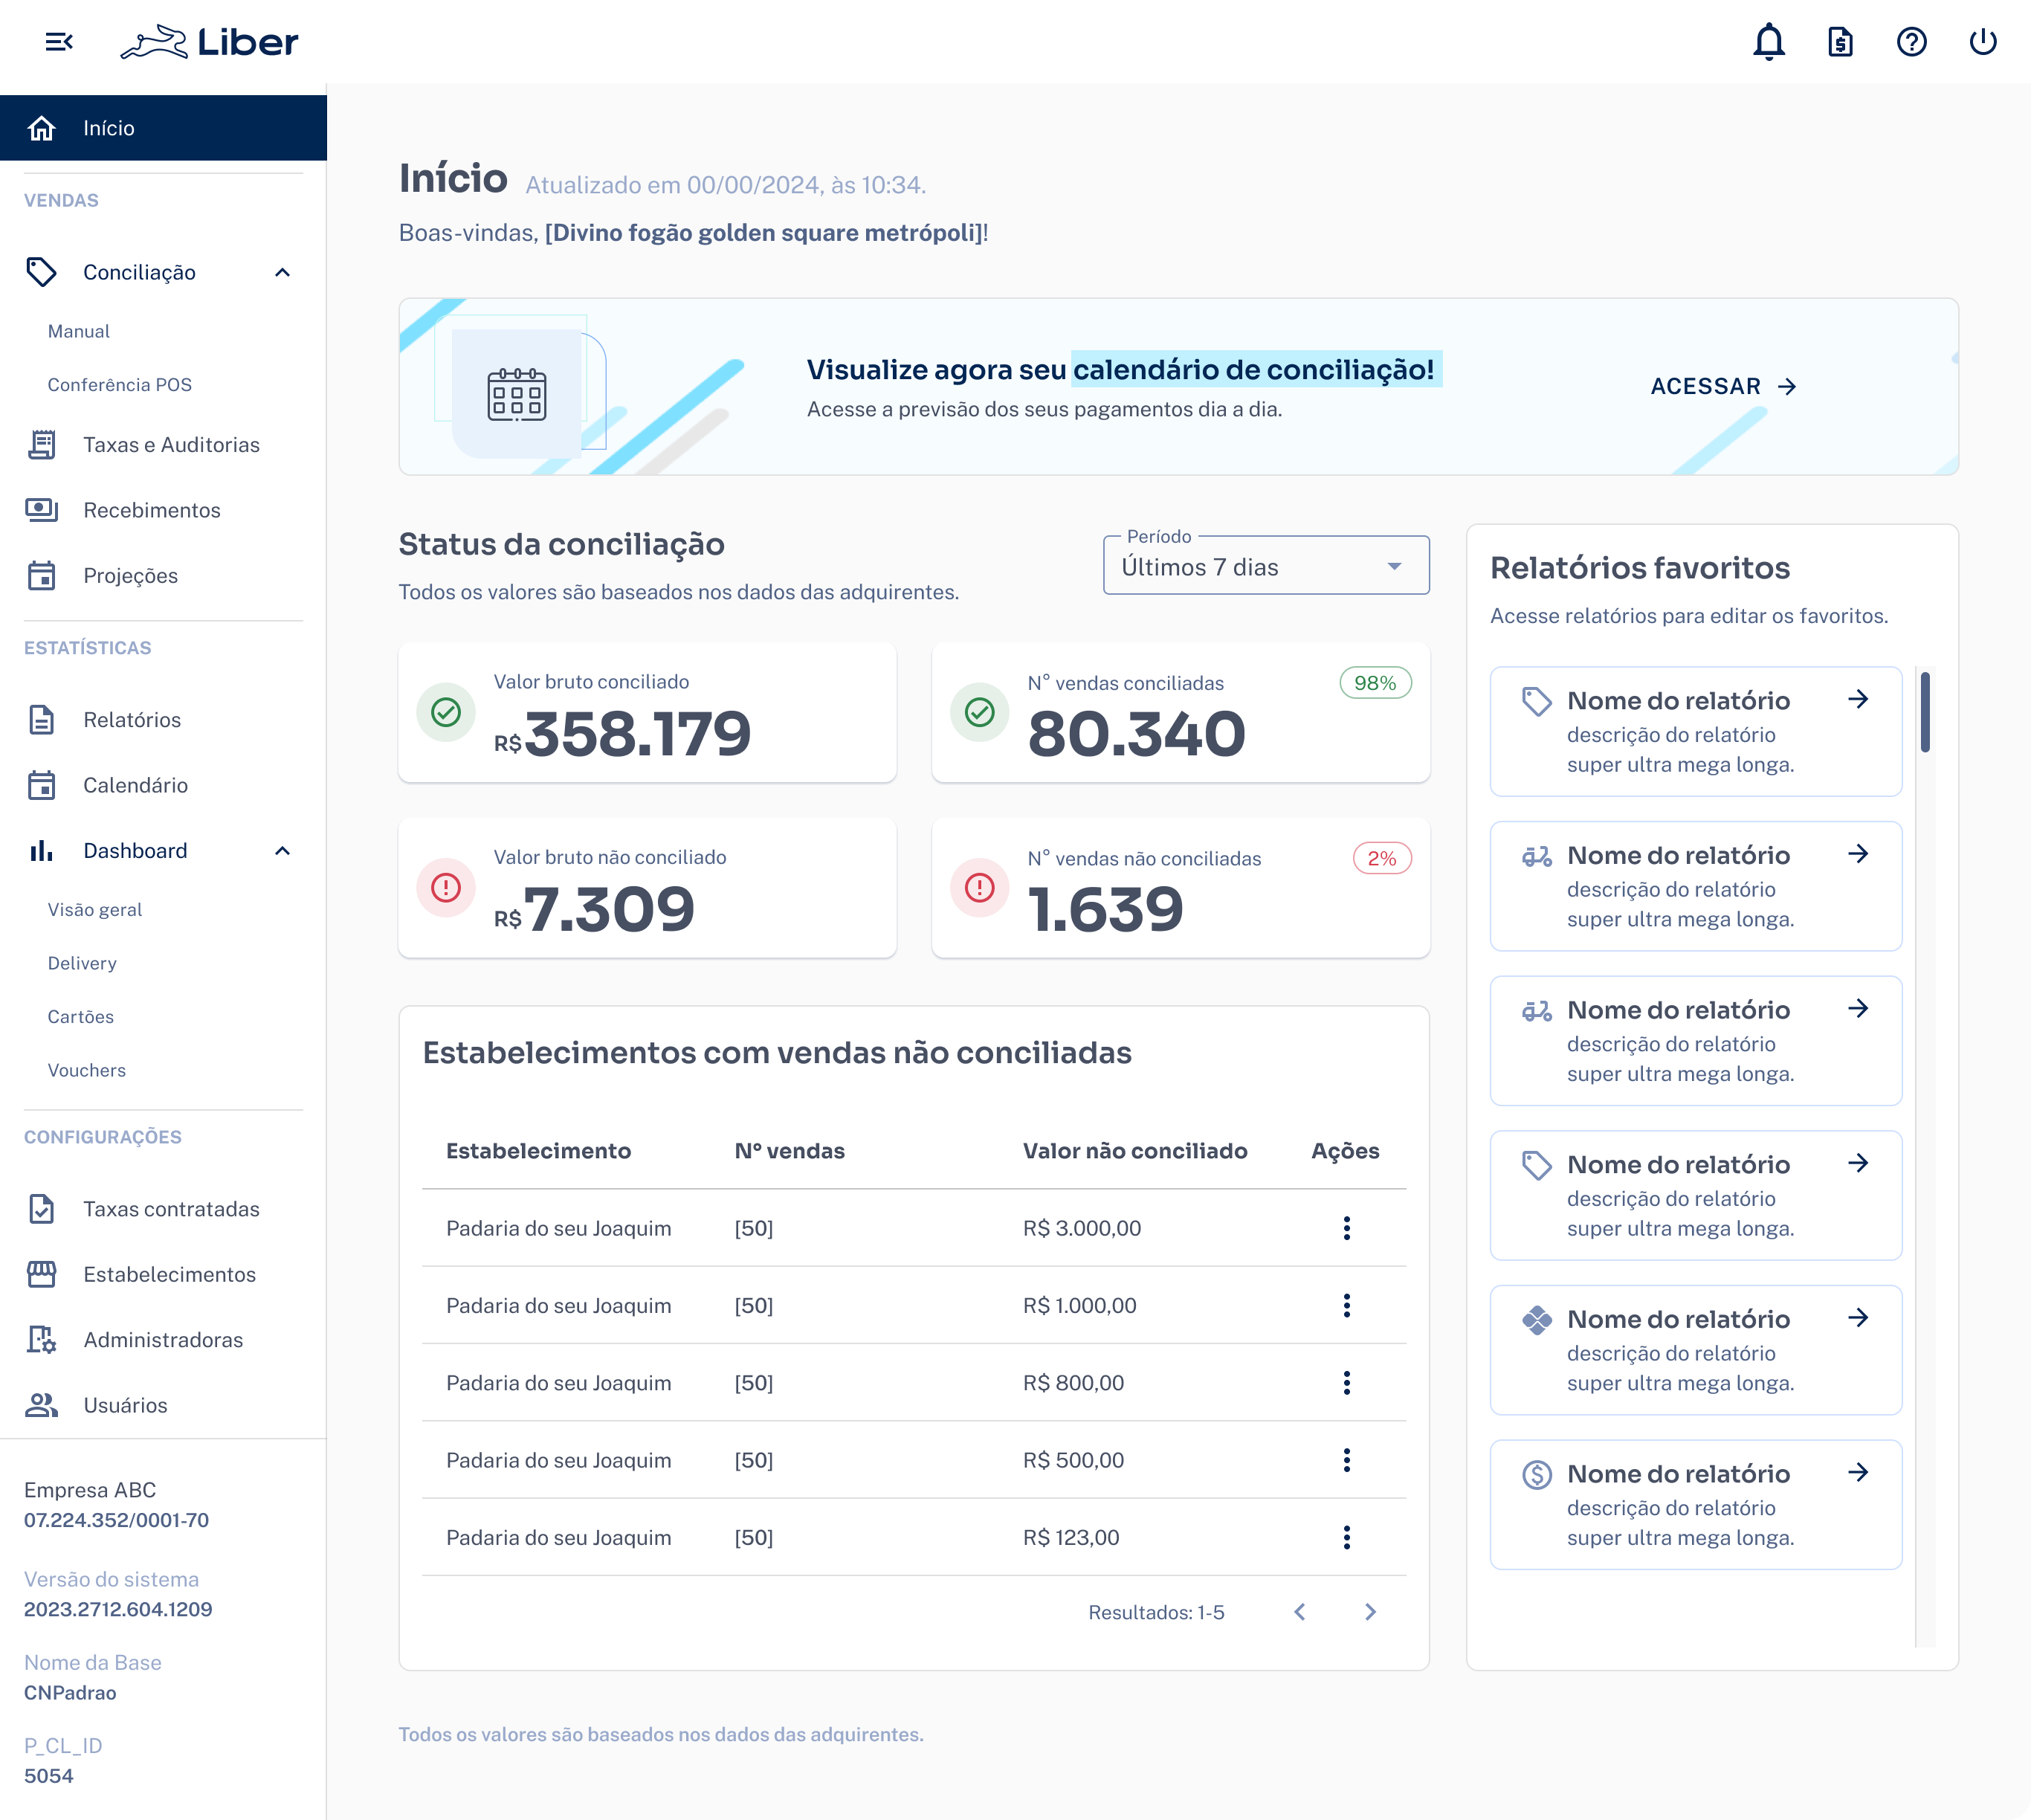Screen dimensions: 2031x1820
Task: Open the last favorite report card with dollar icon
Action: pyautogui.click(x=1695, y=1504)
